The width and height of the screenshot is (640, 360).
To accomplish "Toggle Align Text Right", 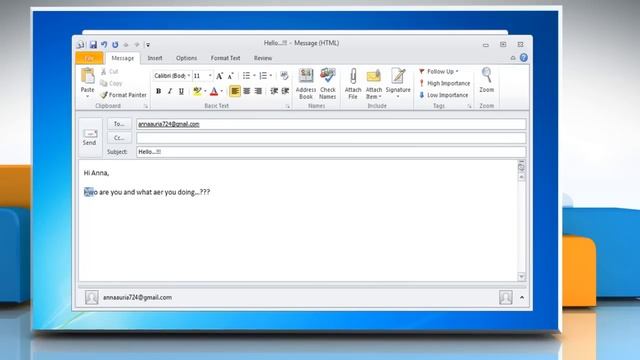I will (x=258, y=91).
